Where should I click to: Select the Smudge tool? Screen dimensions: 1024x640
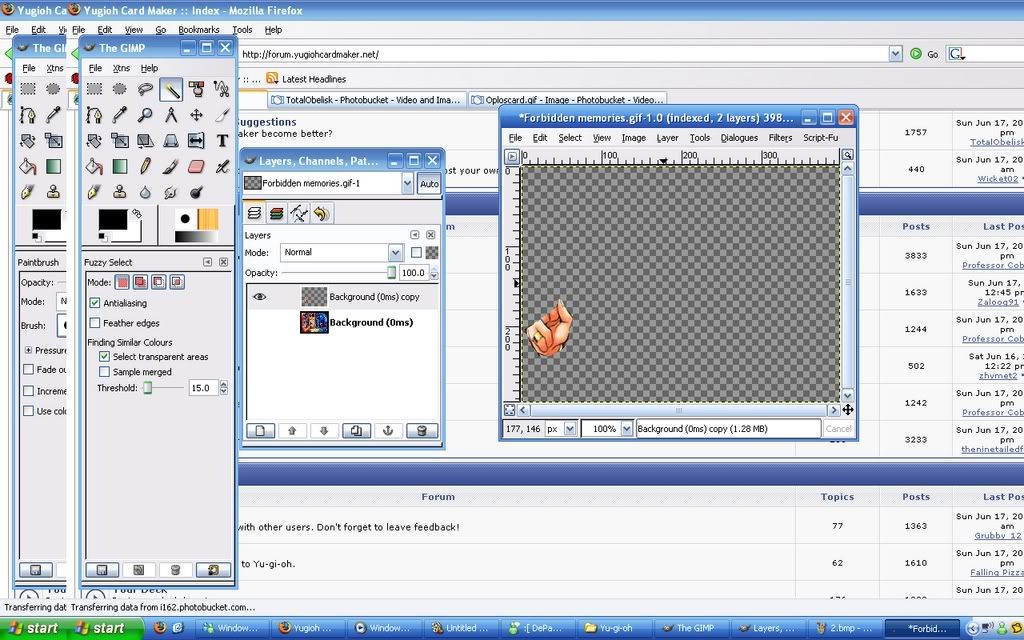pos(171,192)
